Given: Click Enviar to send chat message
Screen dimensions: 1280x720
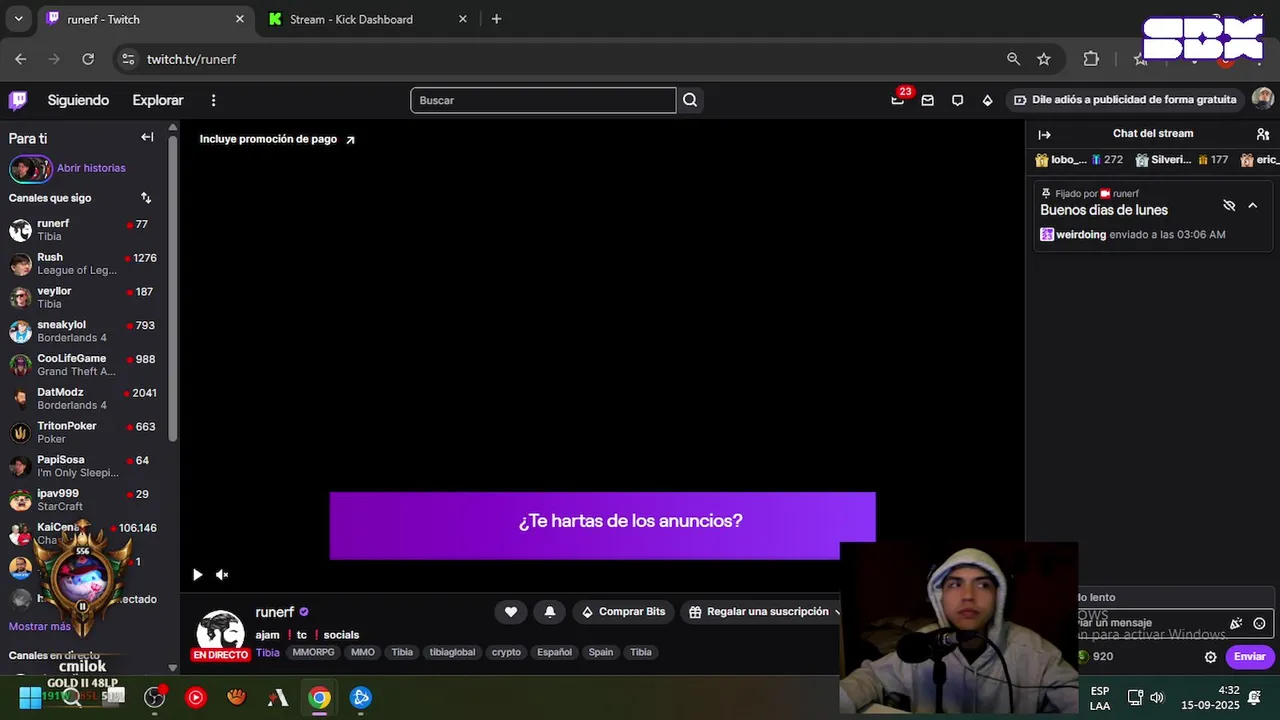Looking at the screenshot, I should [1250, 657].
